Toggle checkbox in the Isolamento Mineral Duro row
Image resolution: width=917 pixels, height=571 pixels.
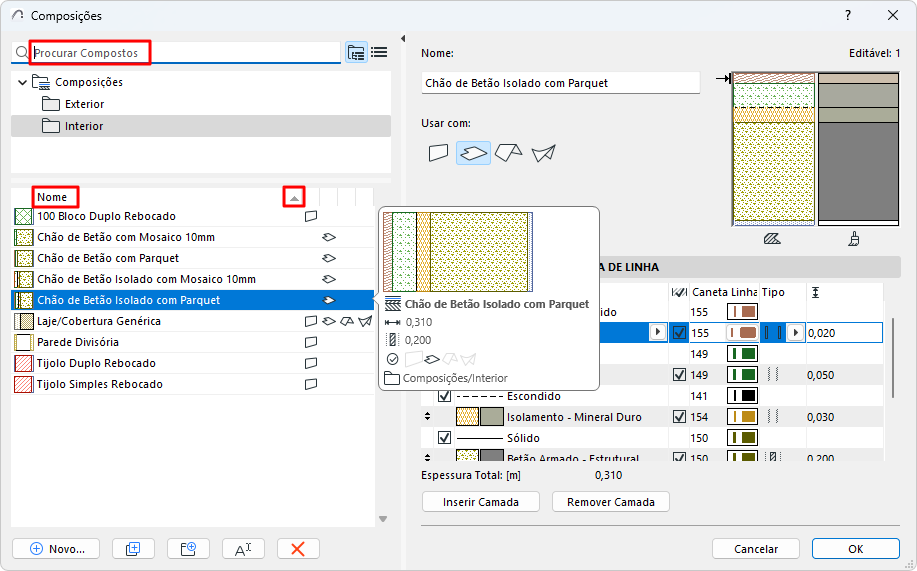point(680,417)
